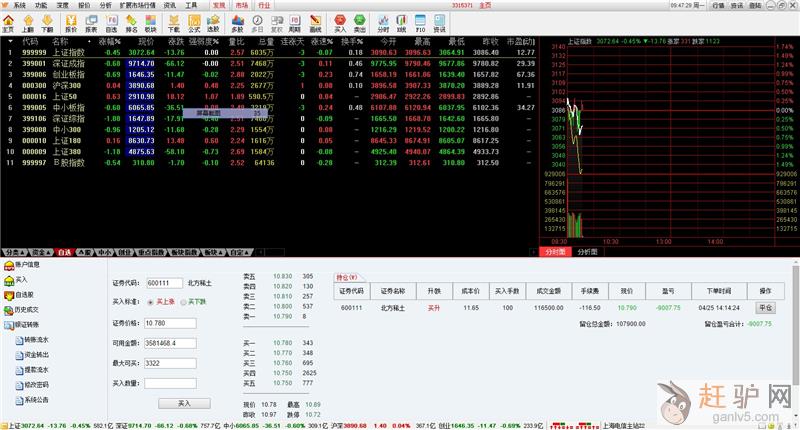800x430 pixels.
Task: Select 资金转出 under 银证转账
Action: 37,355
